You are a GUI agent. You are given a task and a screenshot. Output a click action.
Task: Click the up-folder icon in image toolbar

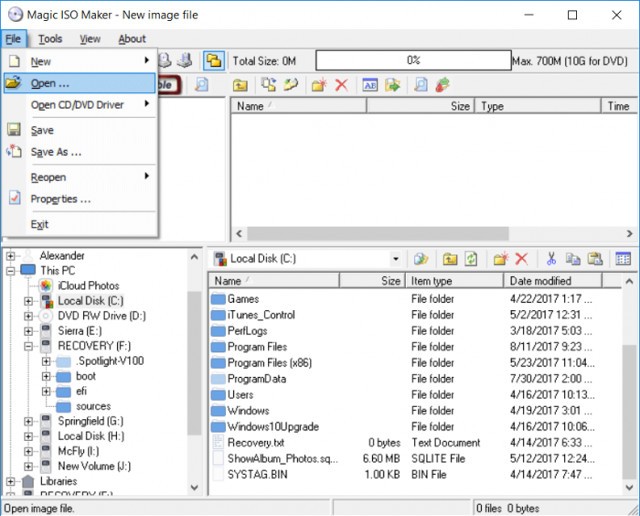pos(241,85)
